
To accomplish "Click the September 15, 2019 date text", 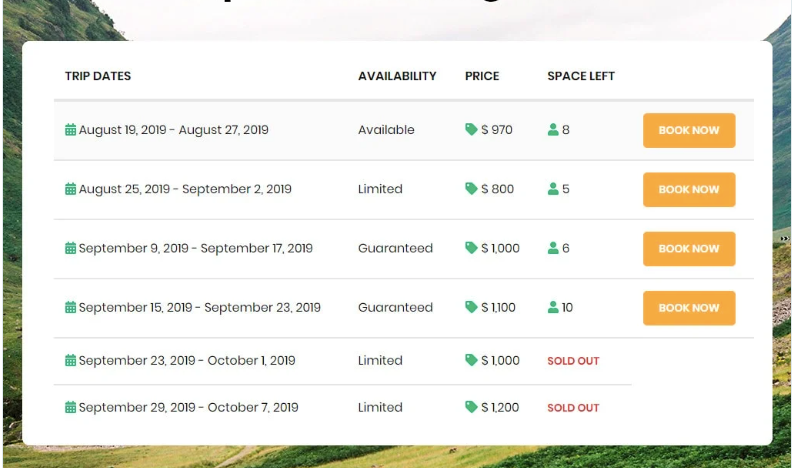I will (135, 307).
